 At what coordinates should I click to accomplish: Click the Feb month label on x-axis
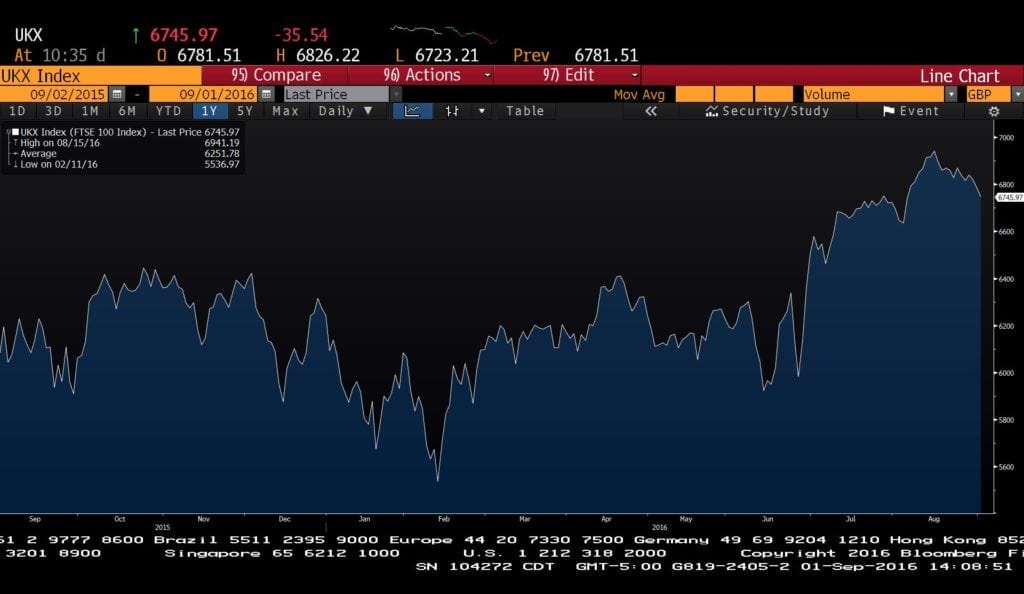coord(444,519)
